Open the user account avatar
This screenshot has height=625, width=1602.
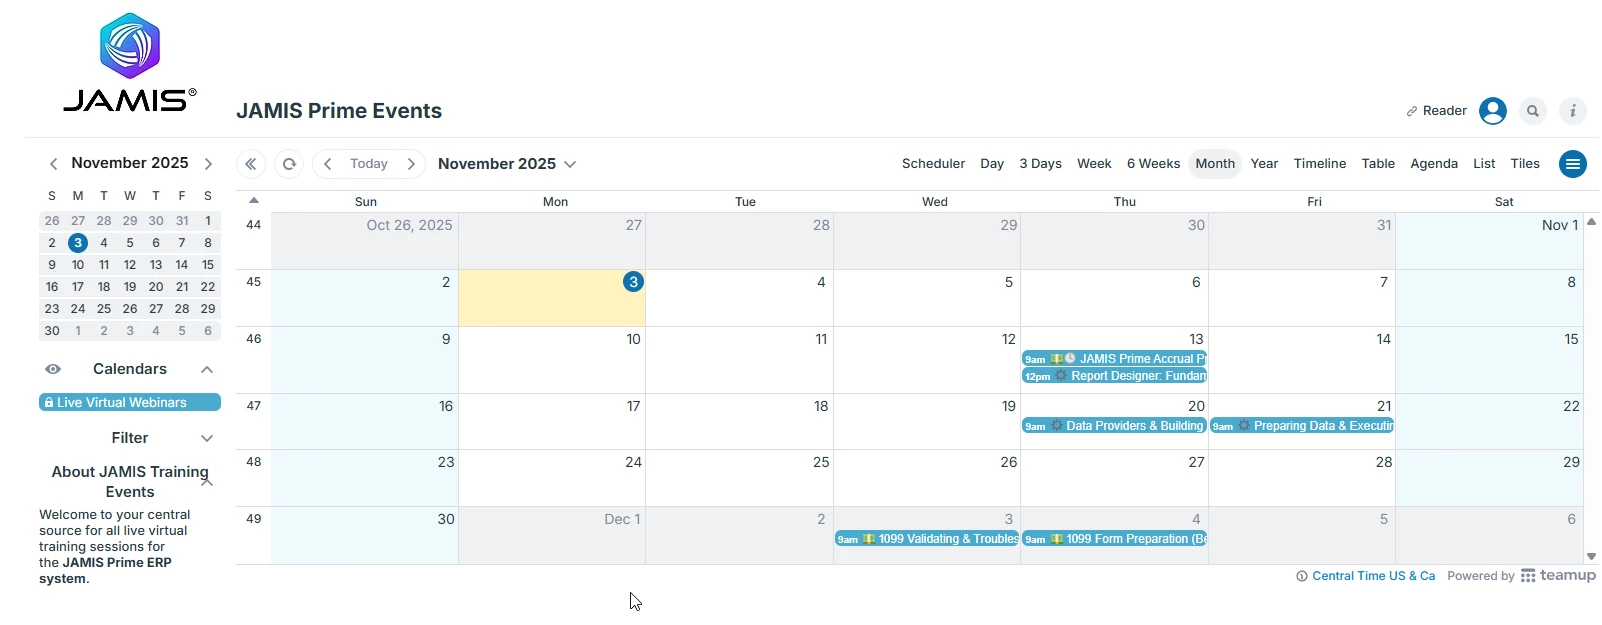tap(1493, 111)
